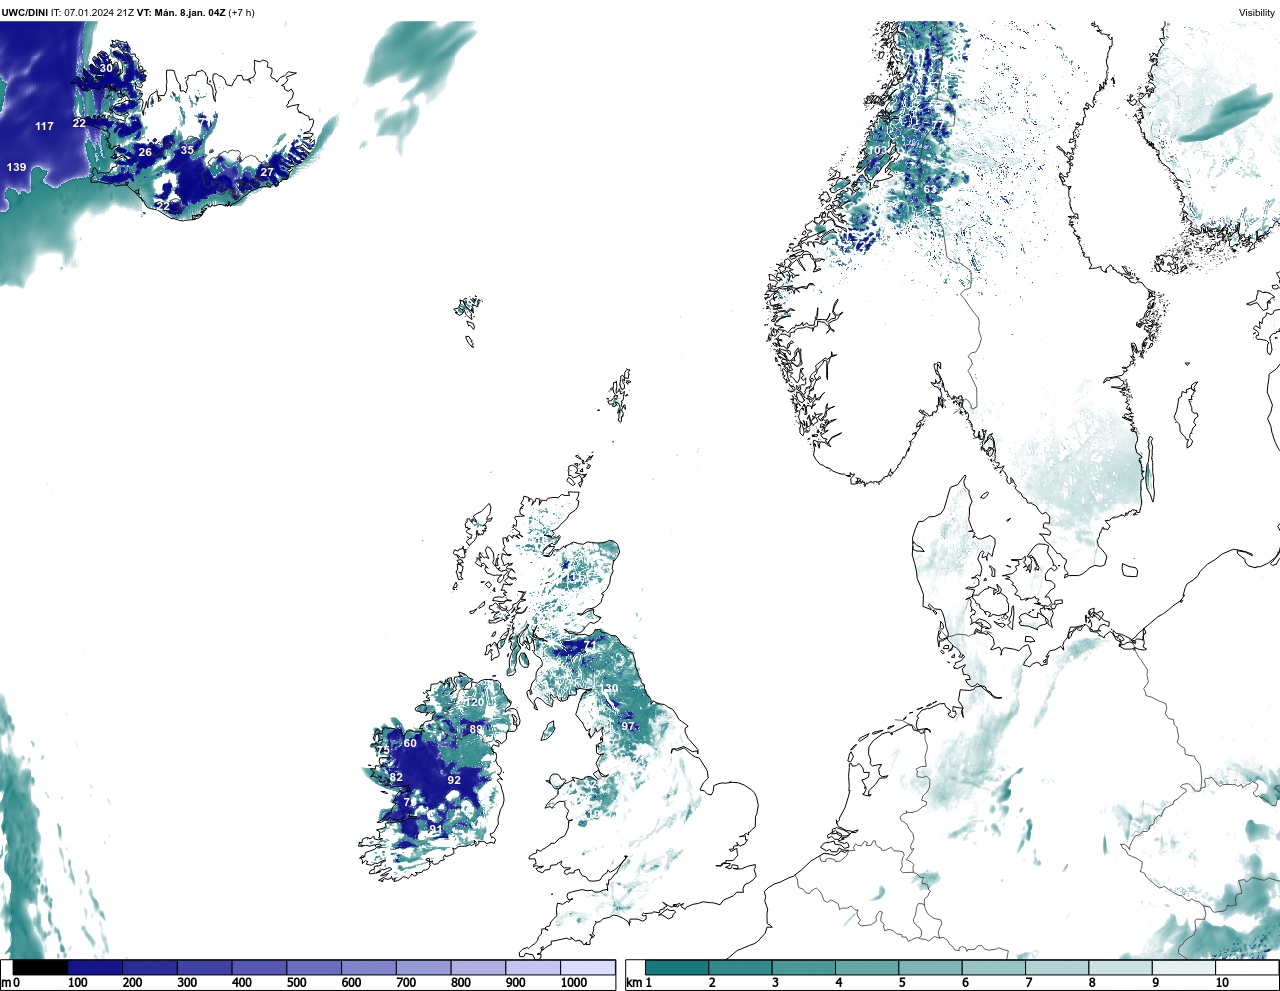The image size is (1280, 991).
Task: Click the 82 visibility value in Ireland
Action: click(x=396, y=777)
